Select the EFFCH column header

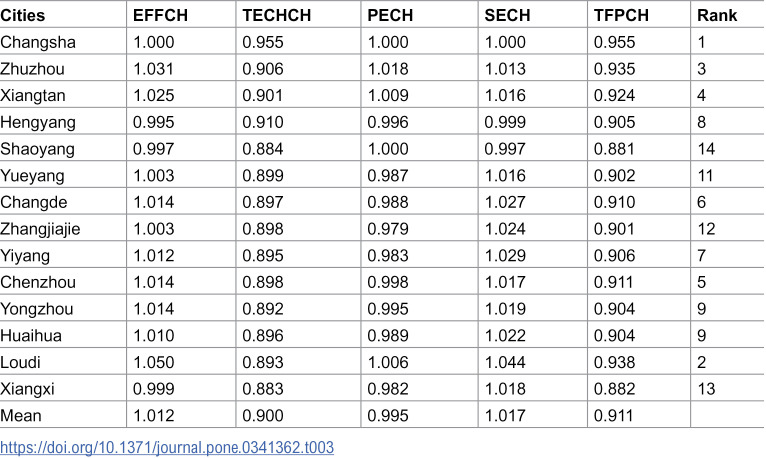click(160, 16)
